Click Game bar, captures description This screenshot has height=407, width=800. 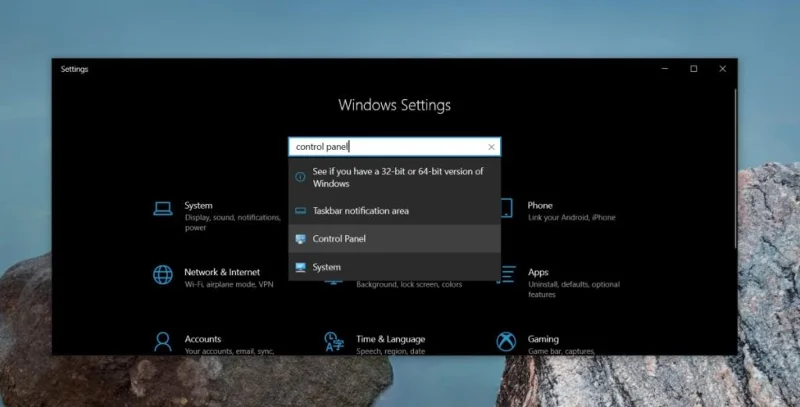(561, 351)
